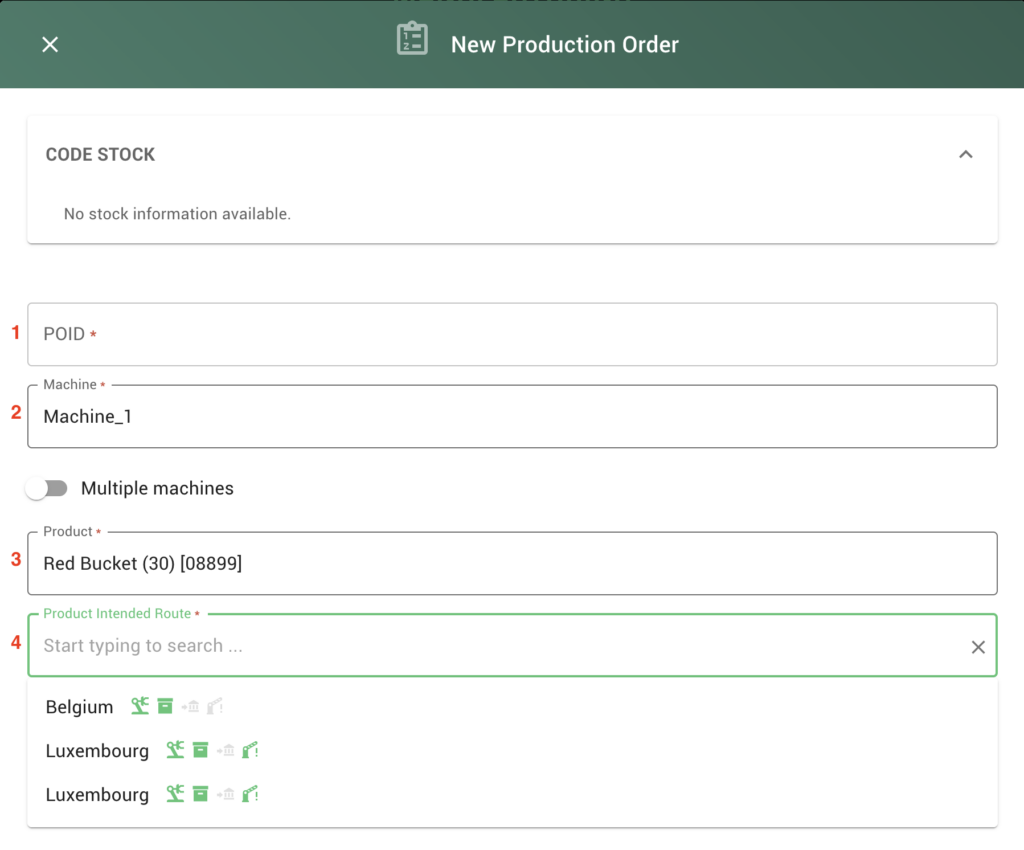The image size is (1024, 850).
Task: Open the Product dropdown with Red Bucket
Action: click(x=512, y=564)
